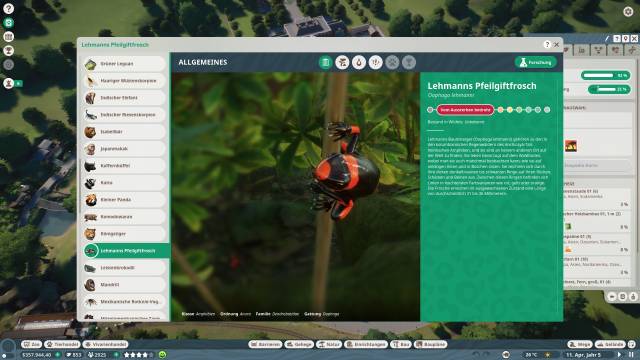Open the Gelände terrain menu
This screenshot has height=360, width=640.
coord(610,344)
